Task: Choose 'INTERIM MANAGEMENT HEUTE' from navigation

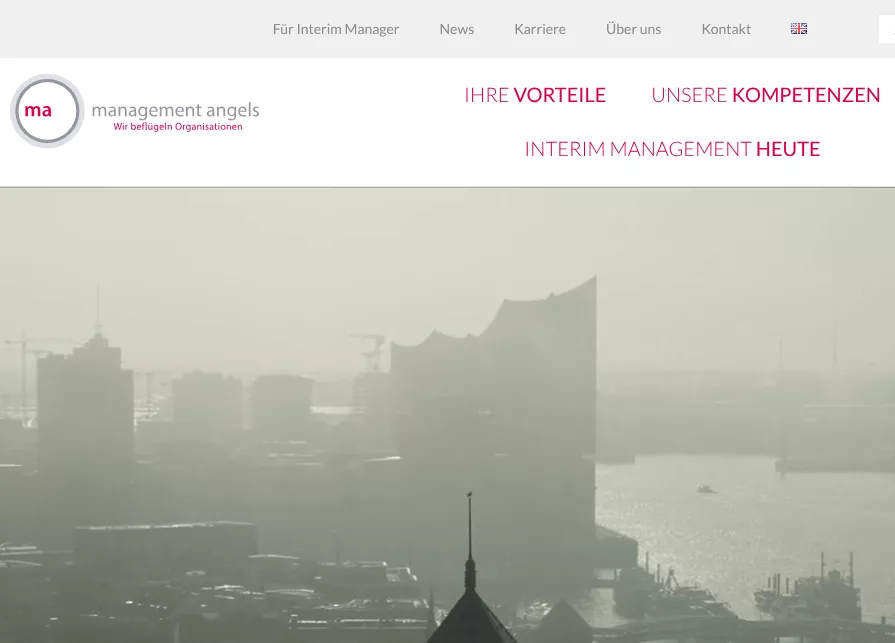Action: (x=672, y=149)
